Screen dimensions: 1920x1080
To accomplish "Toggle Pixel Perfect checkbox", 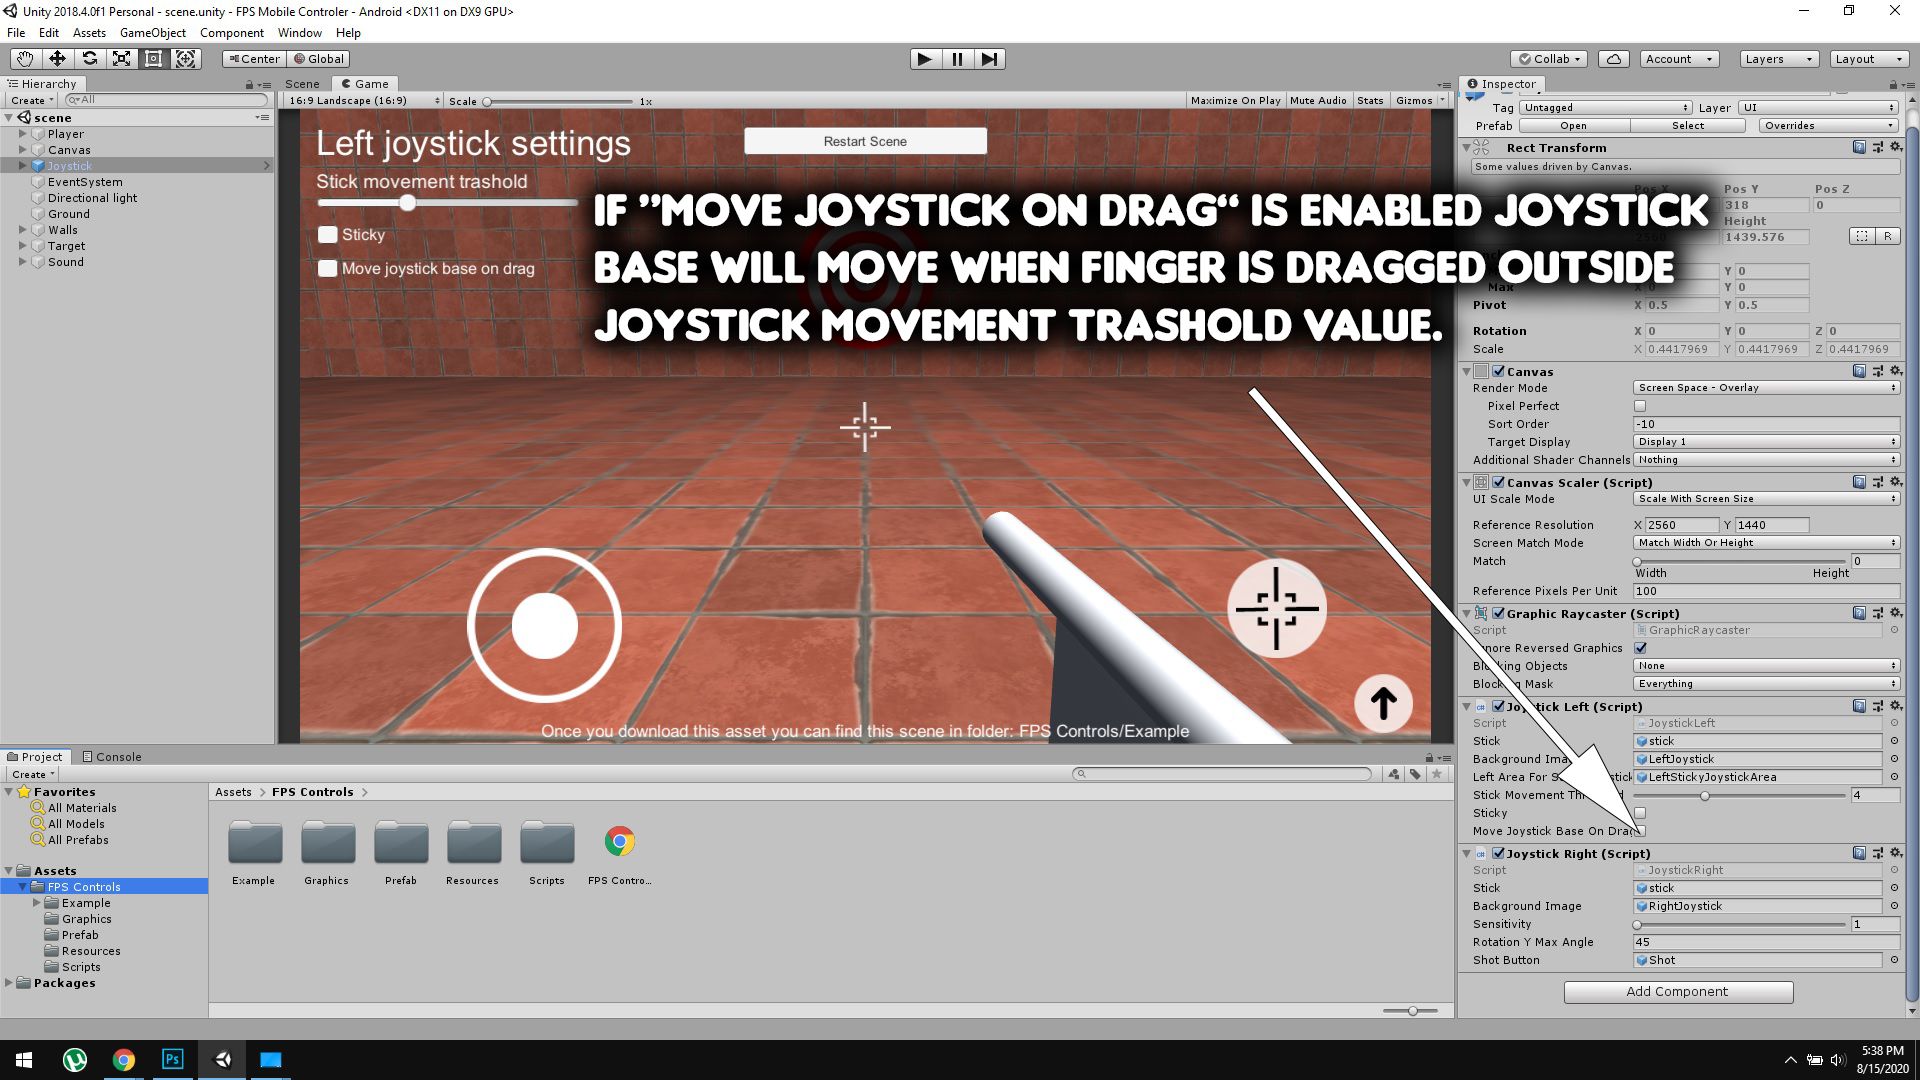I will point(1640,406).
